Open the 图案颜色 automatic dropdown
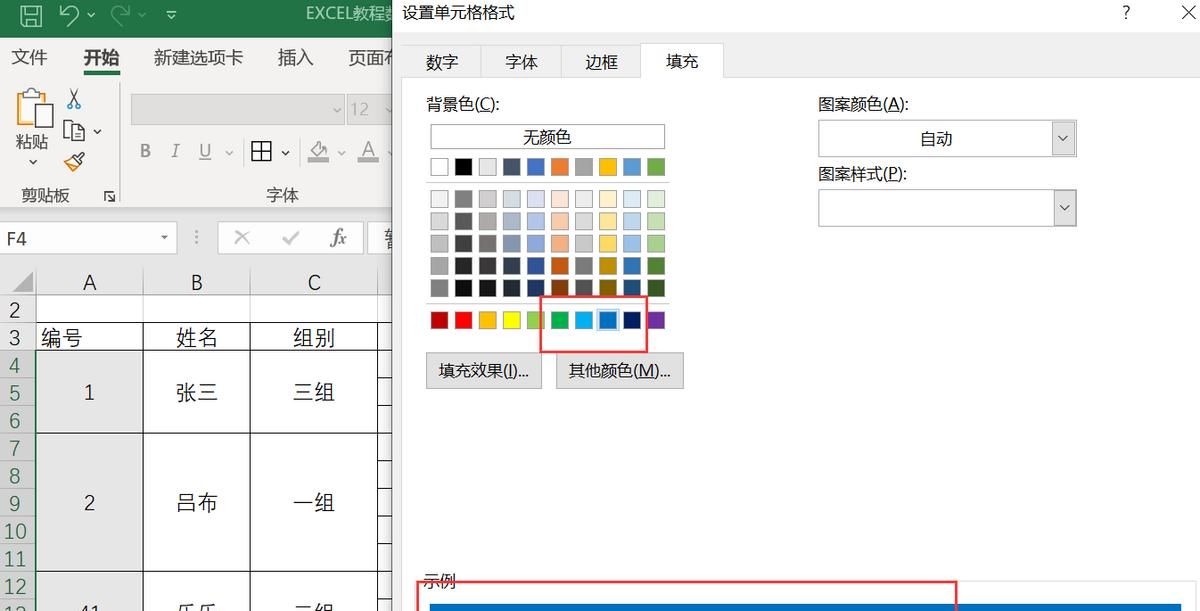 coord(1063,138)
